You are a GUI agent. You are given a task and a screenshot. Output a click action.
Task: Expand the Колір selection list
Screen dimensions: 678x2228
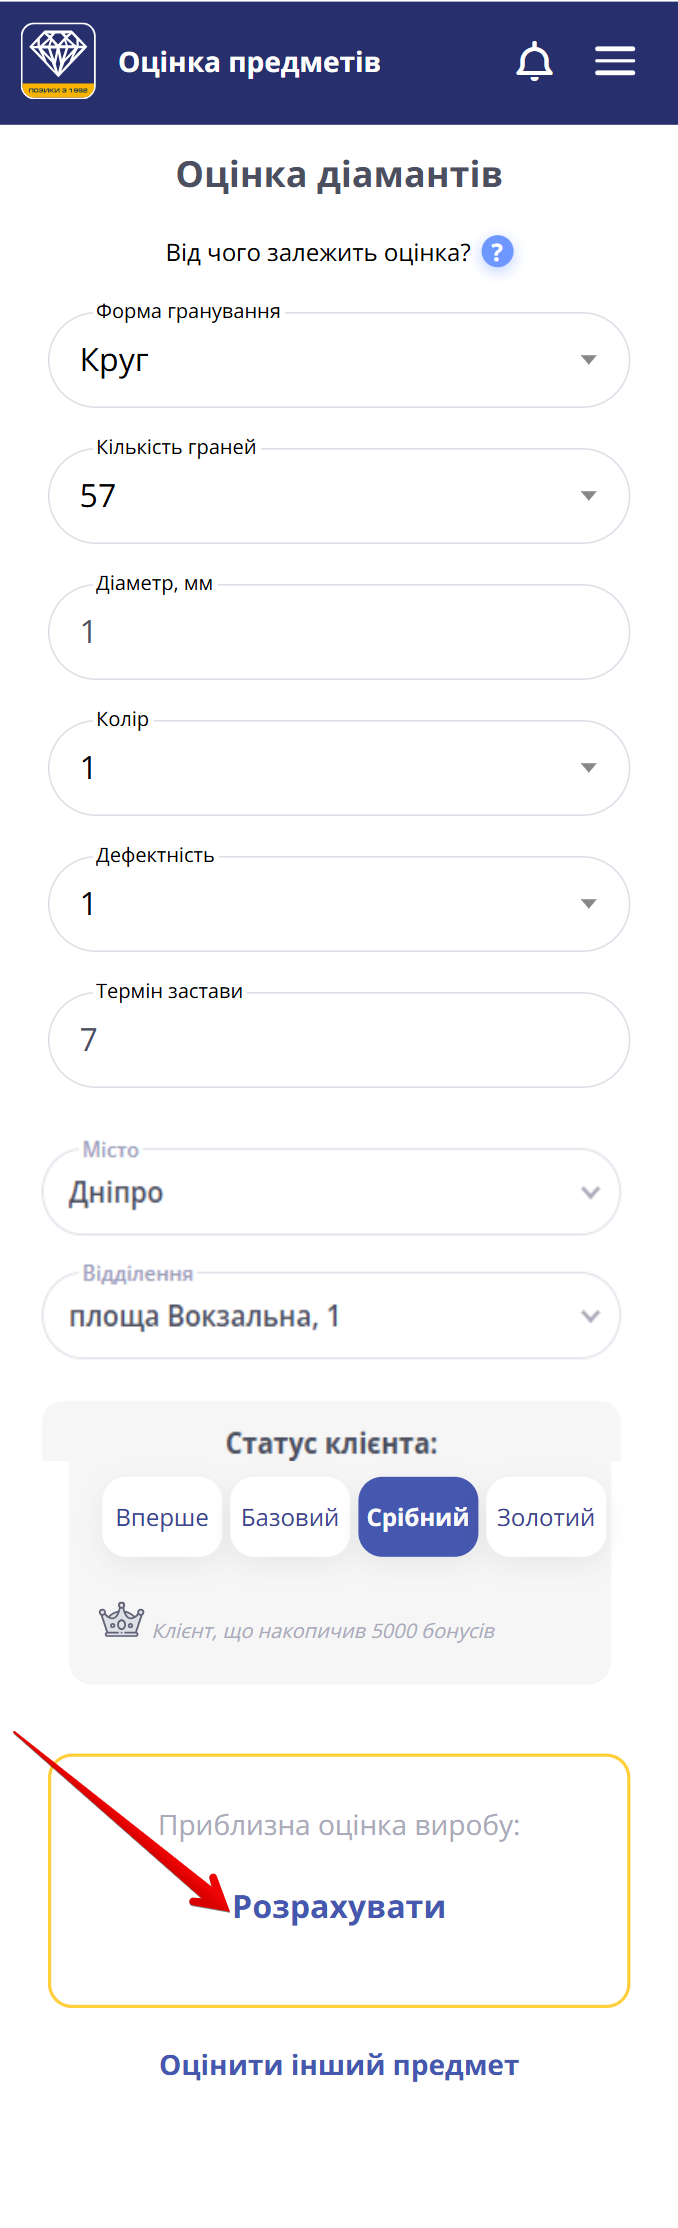tap(589, 767)
